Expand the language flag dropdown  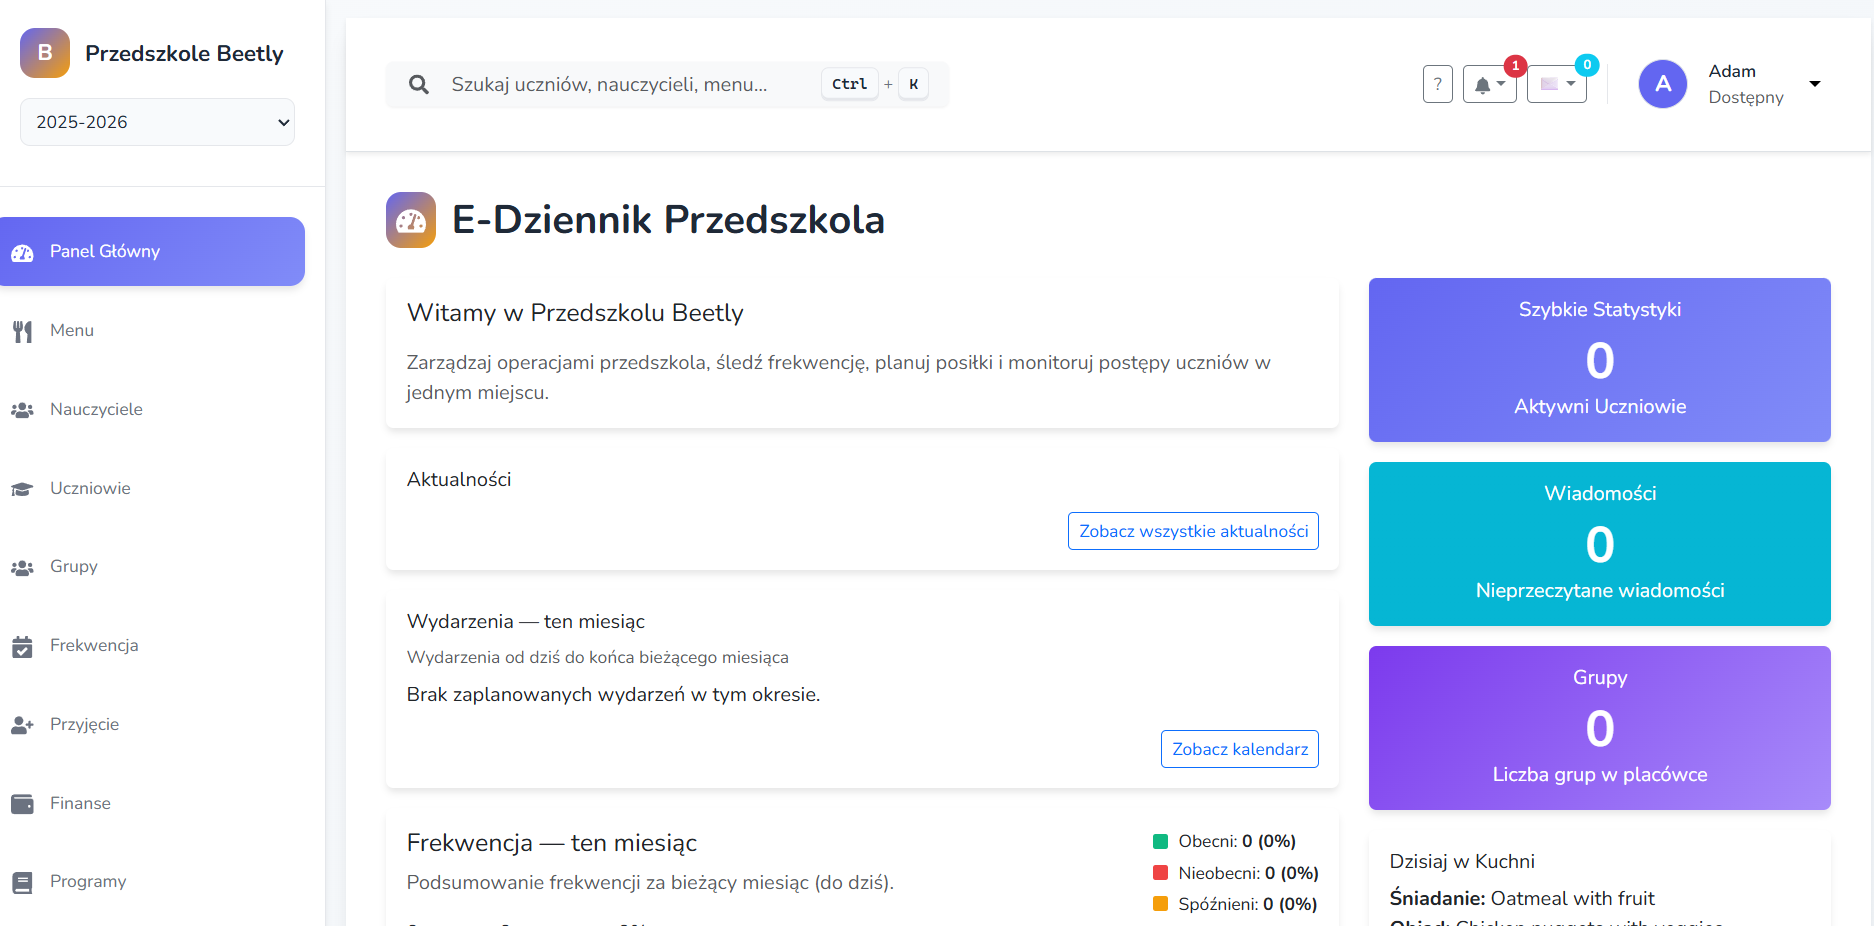pyautogui.click(x=1556, y=84)
